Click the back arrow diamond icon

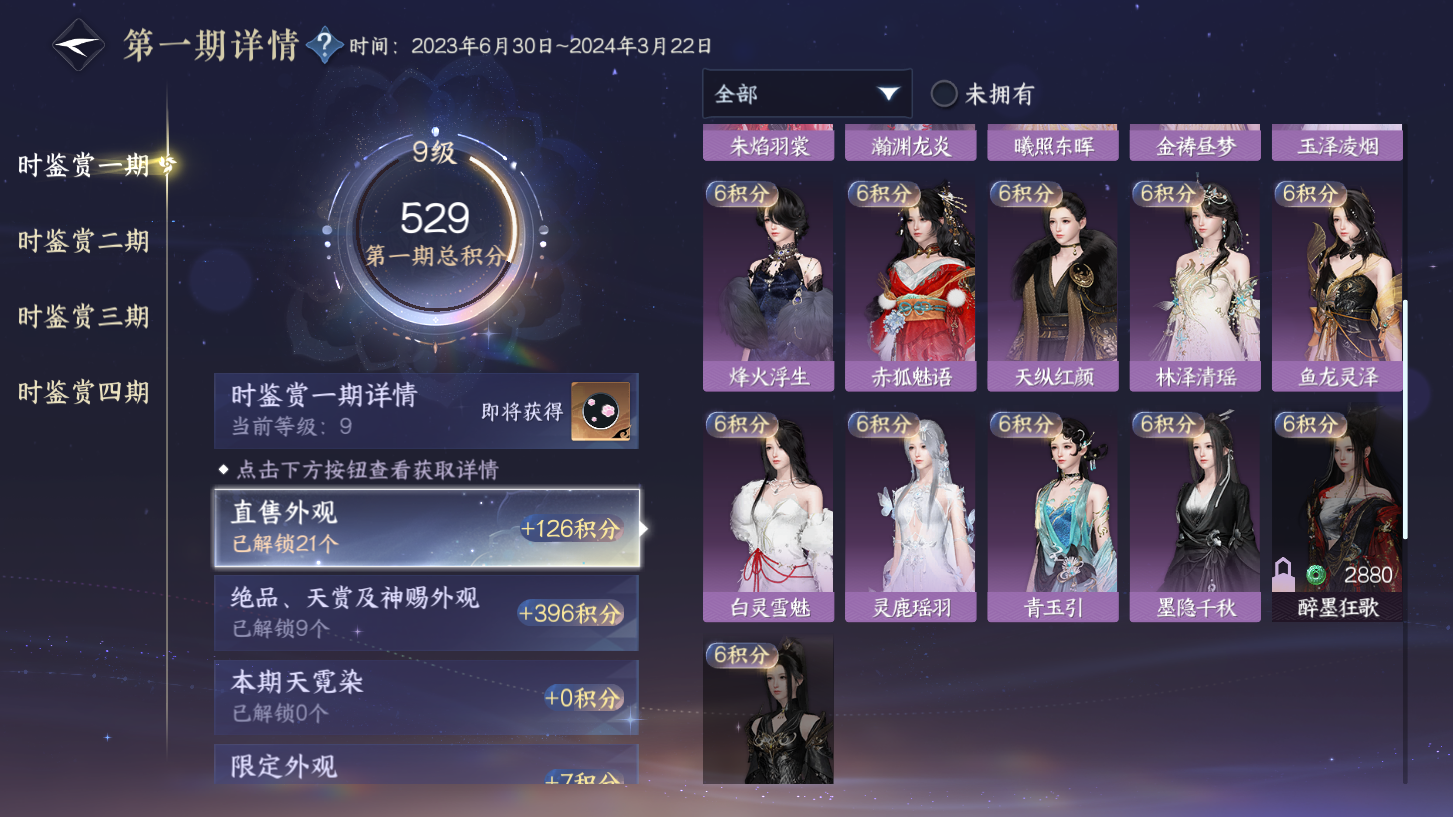click(x=79, y=45)
